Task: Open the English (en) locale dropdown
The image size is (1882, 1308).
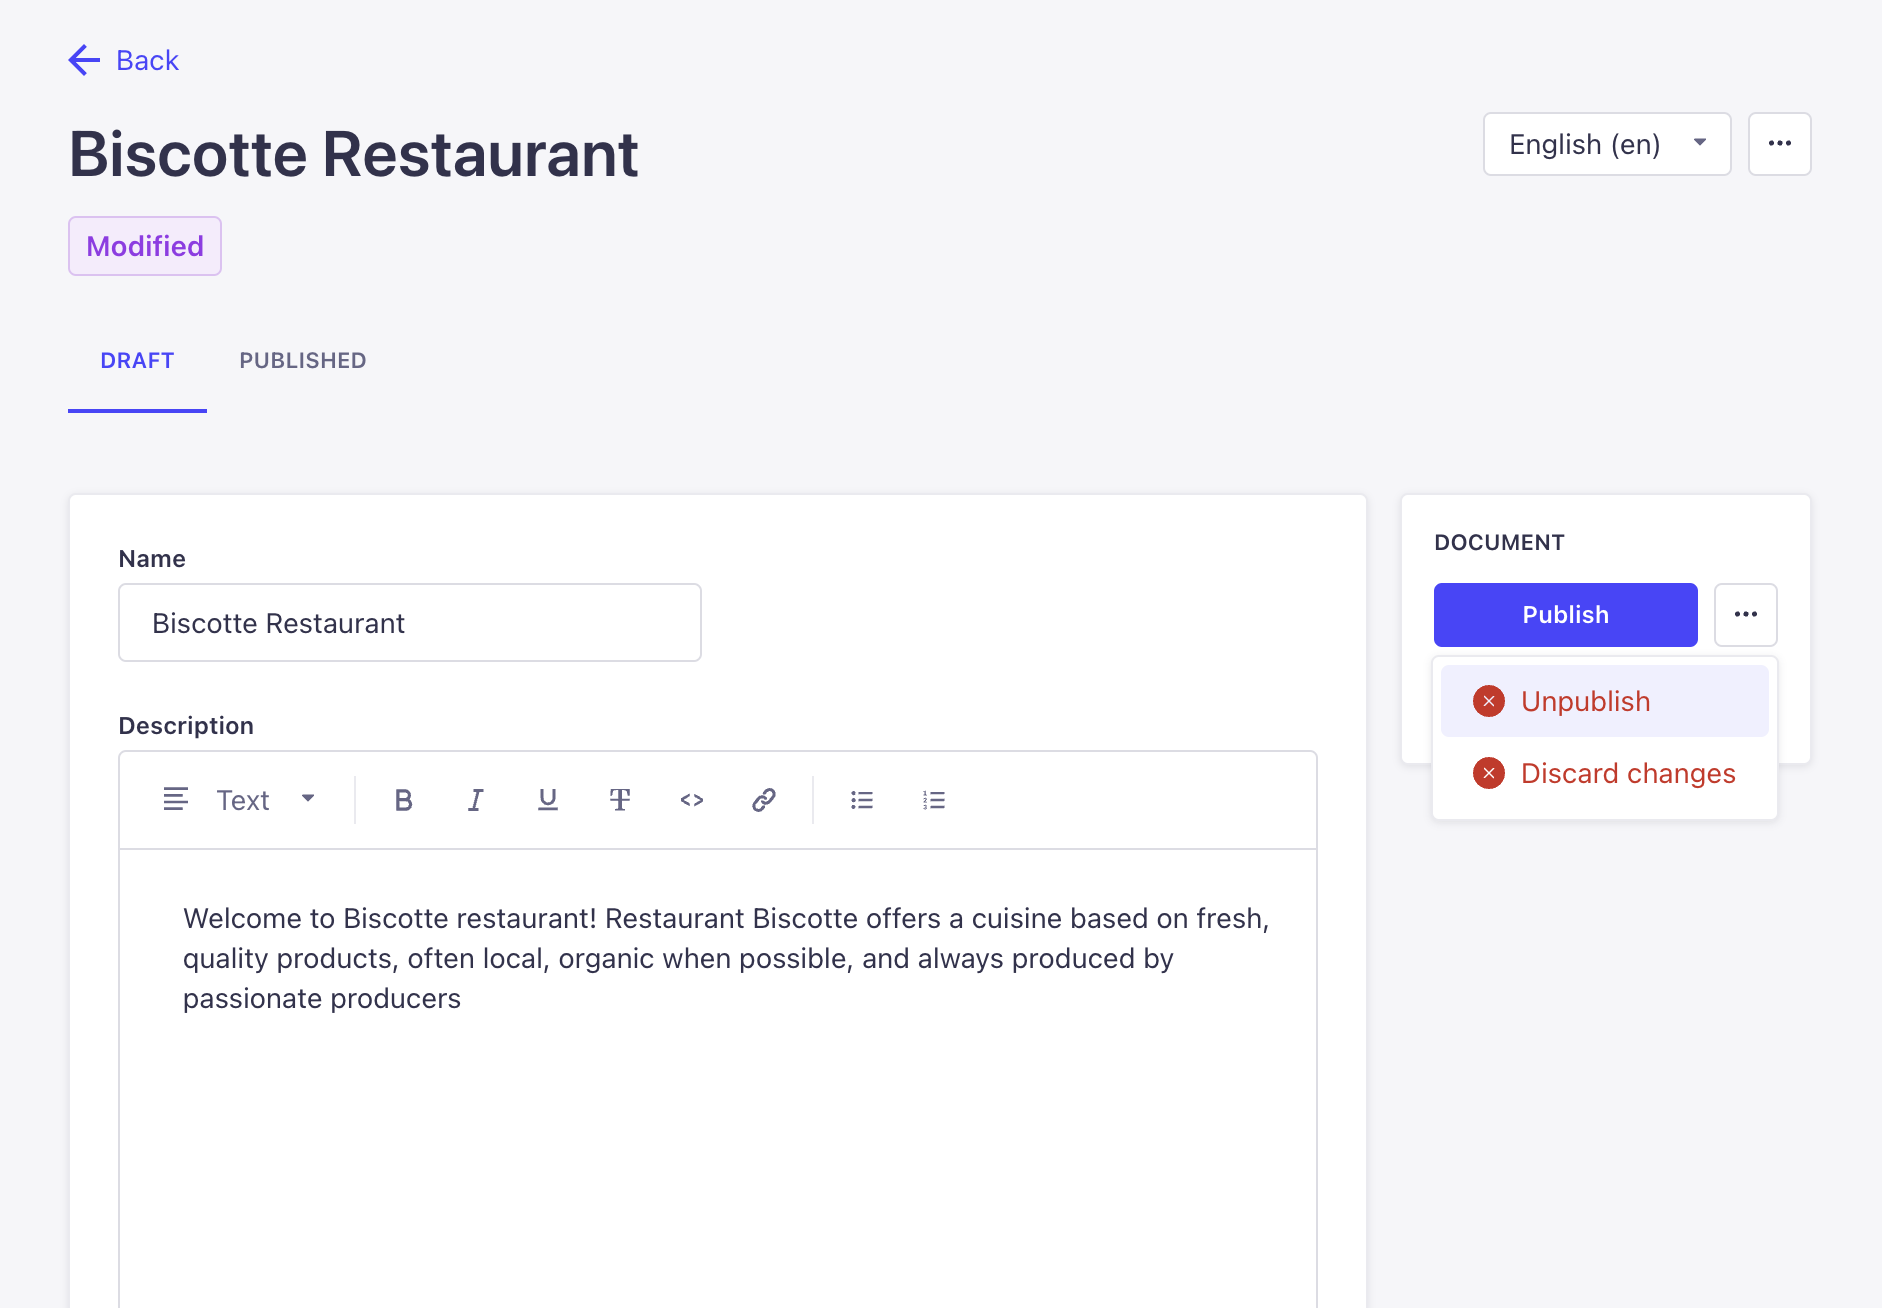Action: [x=1606, y=144]
